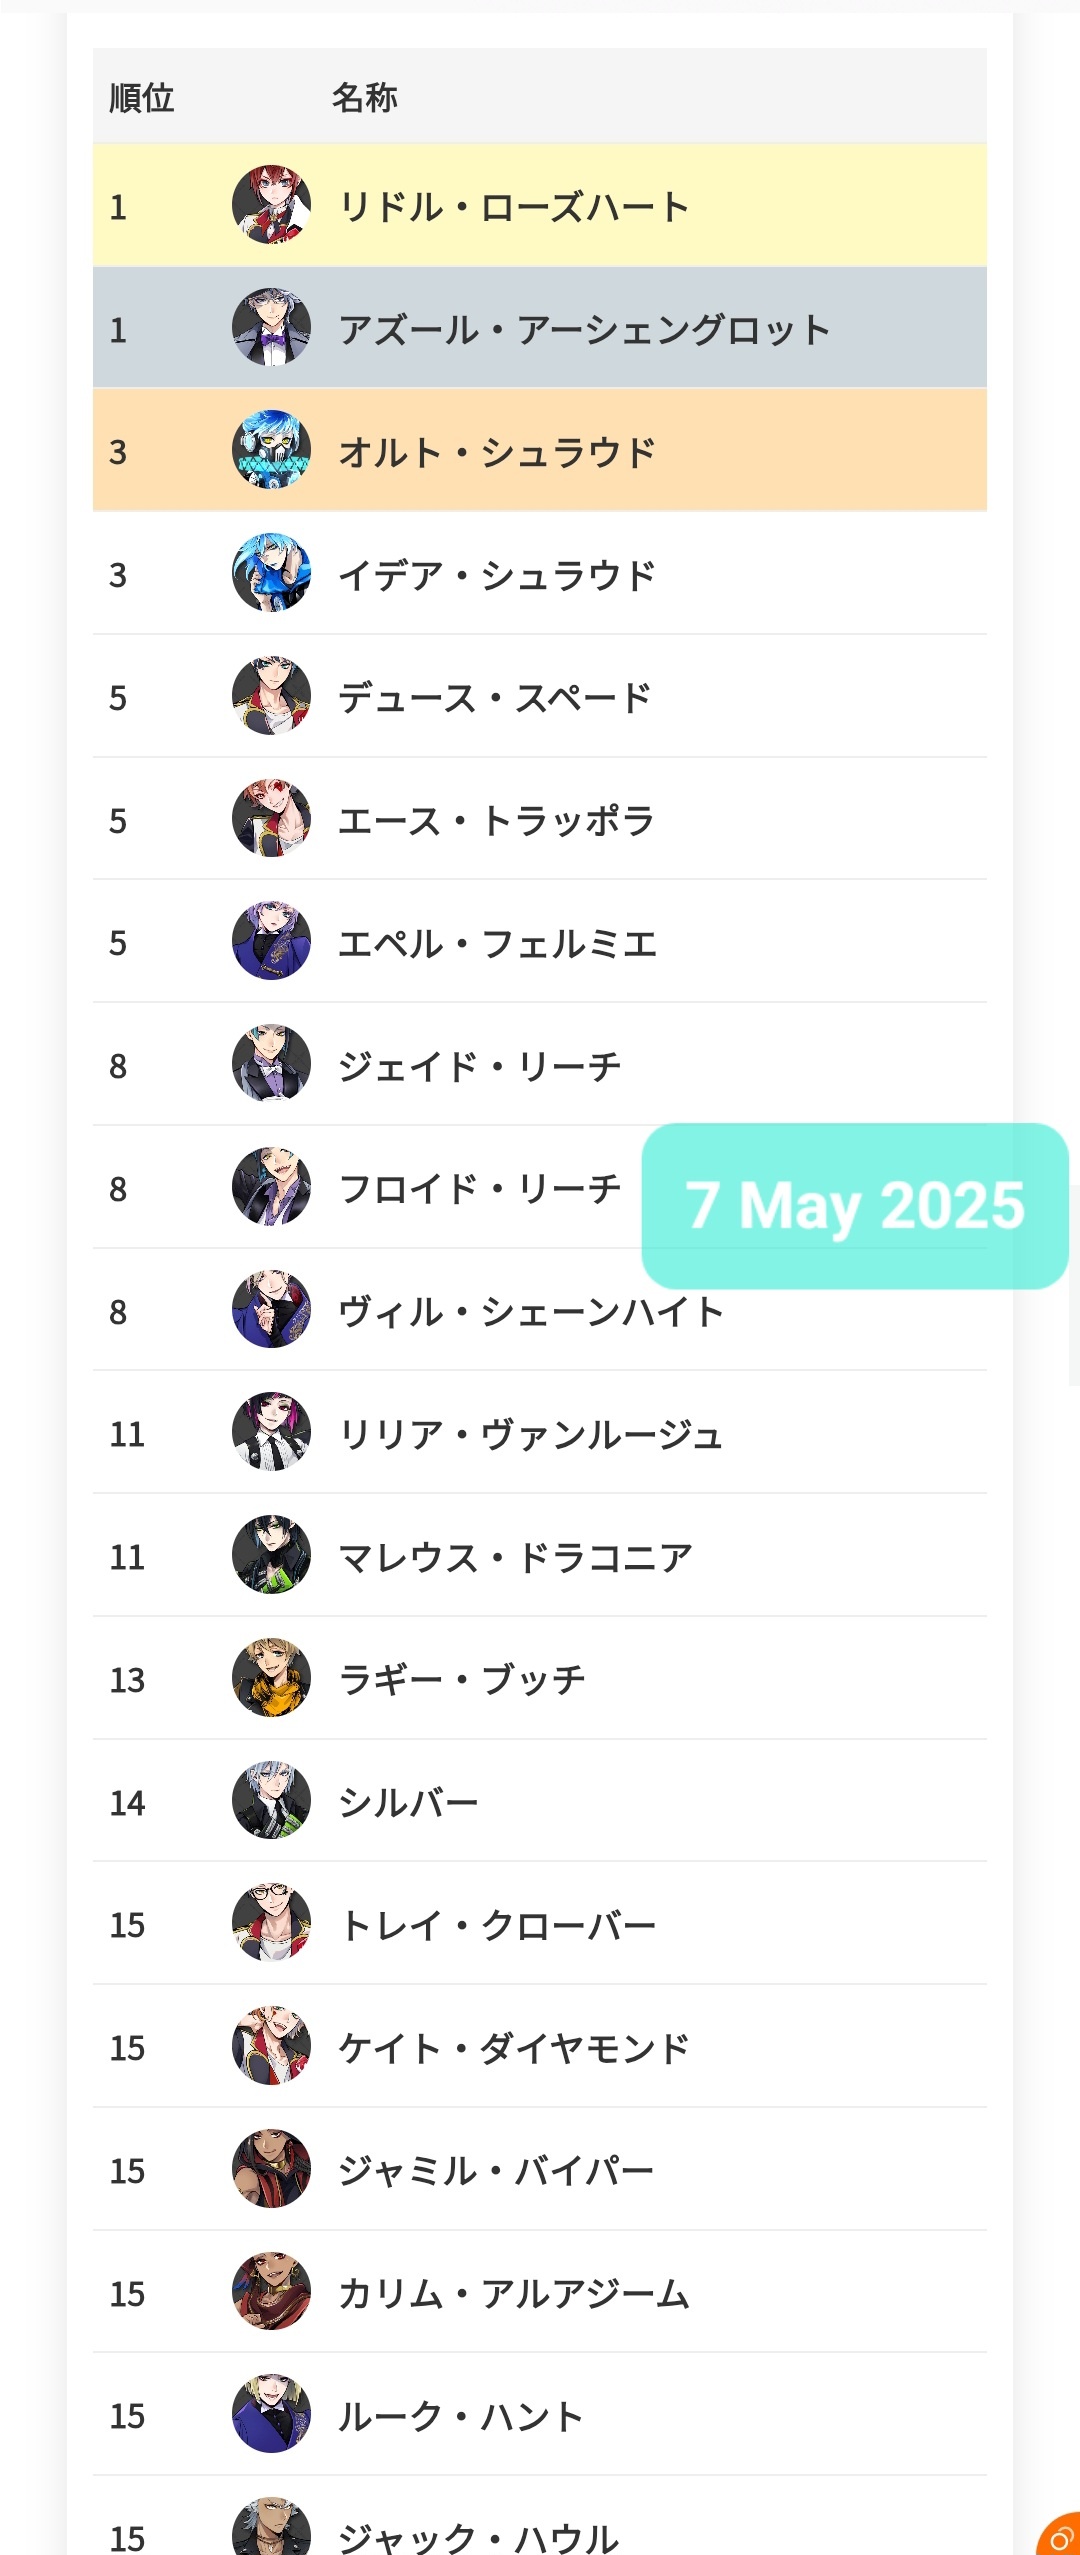Tap the 7 May 2025 date badge
Screen dimensions: 1080x2555
click(855, 1206)
